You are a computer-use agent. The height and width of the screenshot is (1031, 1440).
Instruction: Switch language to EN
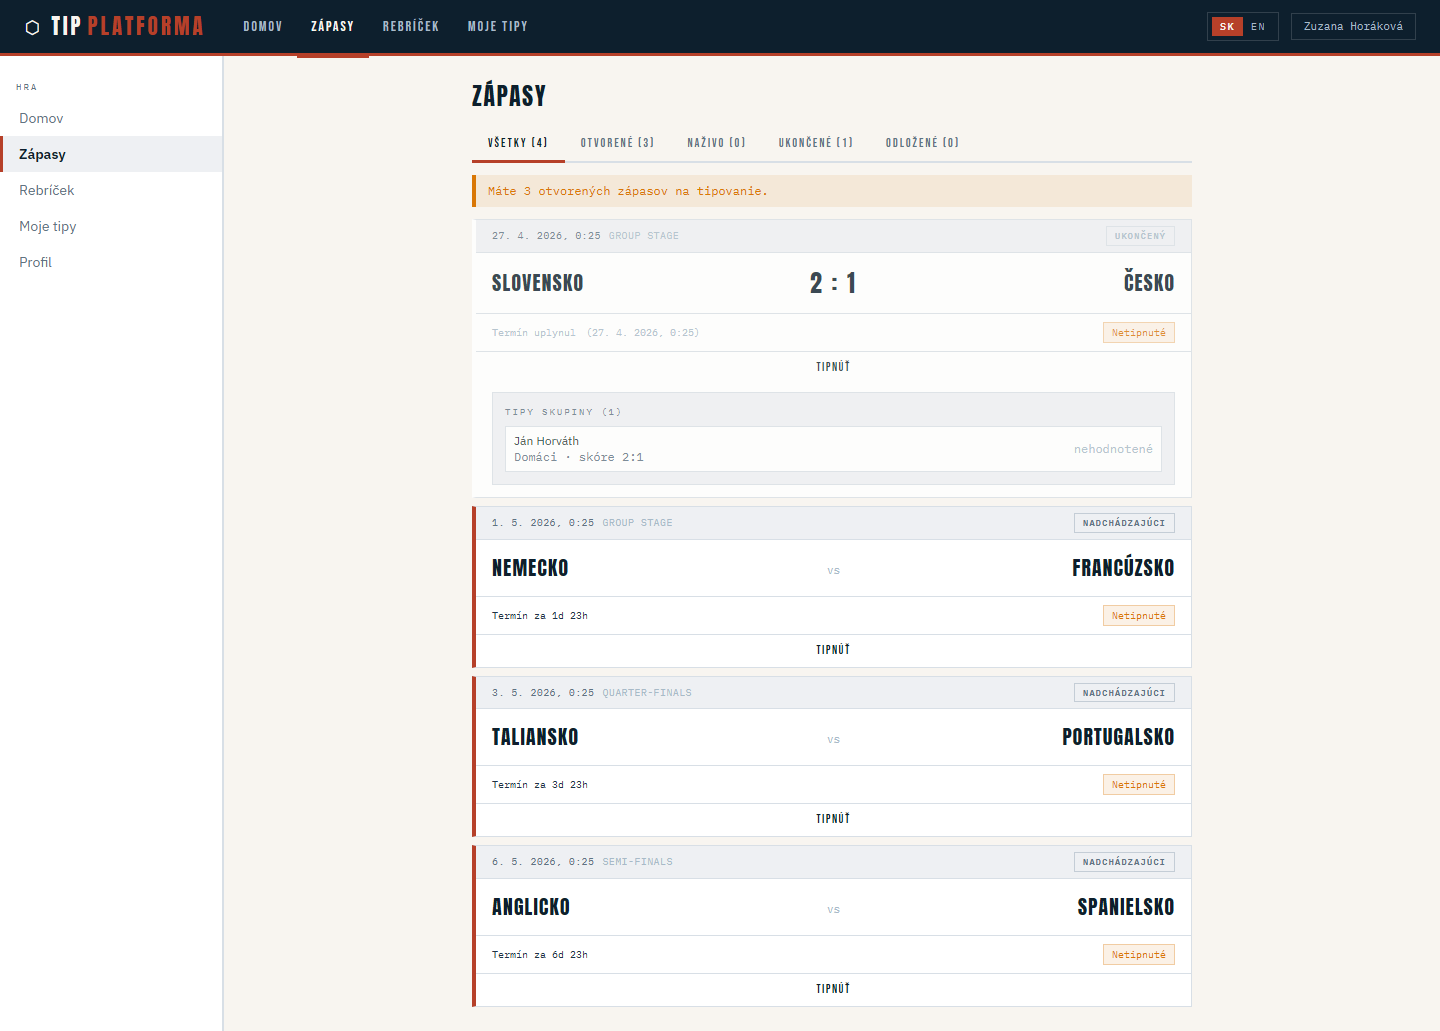(1258, 27)
